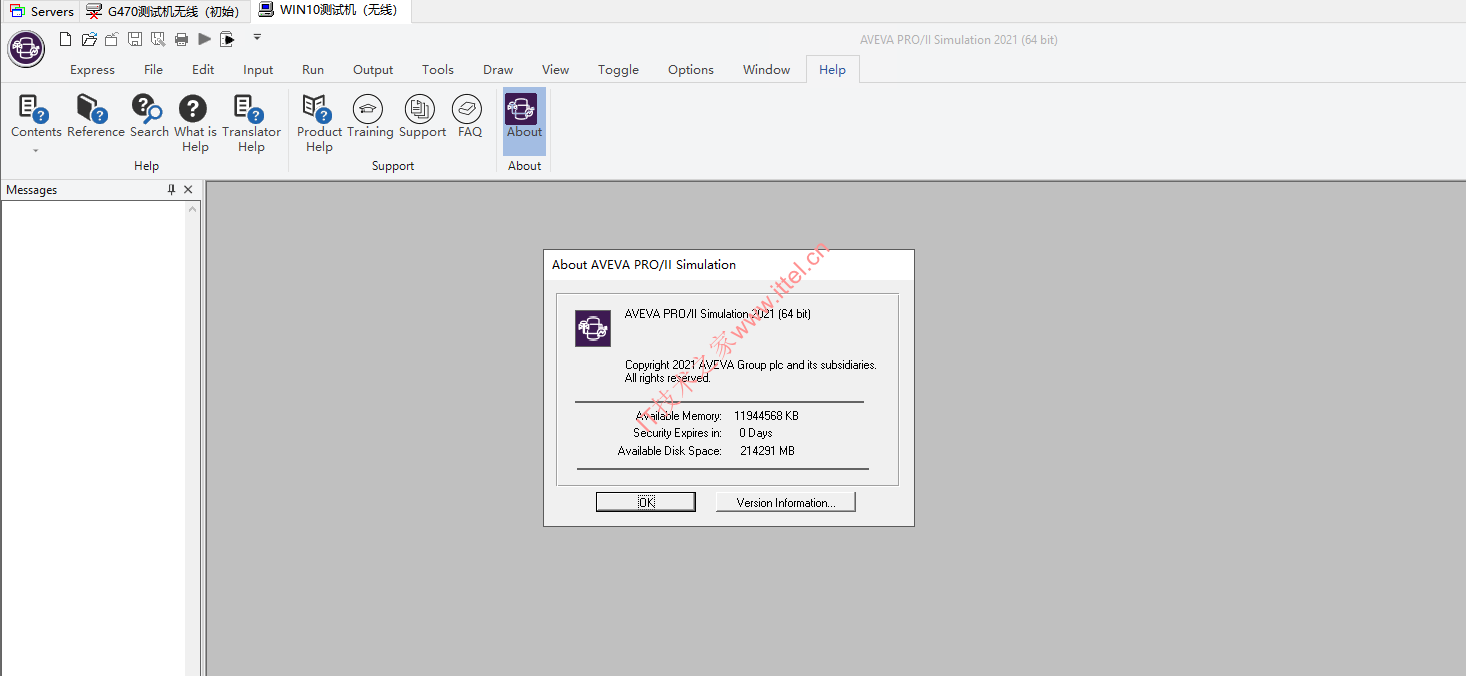Expand the Contents dropdown arrow
1466x676 pixels.
click(x=36, y=151)
